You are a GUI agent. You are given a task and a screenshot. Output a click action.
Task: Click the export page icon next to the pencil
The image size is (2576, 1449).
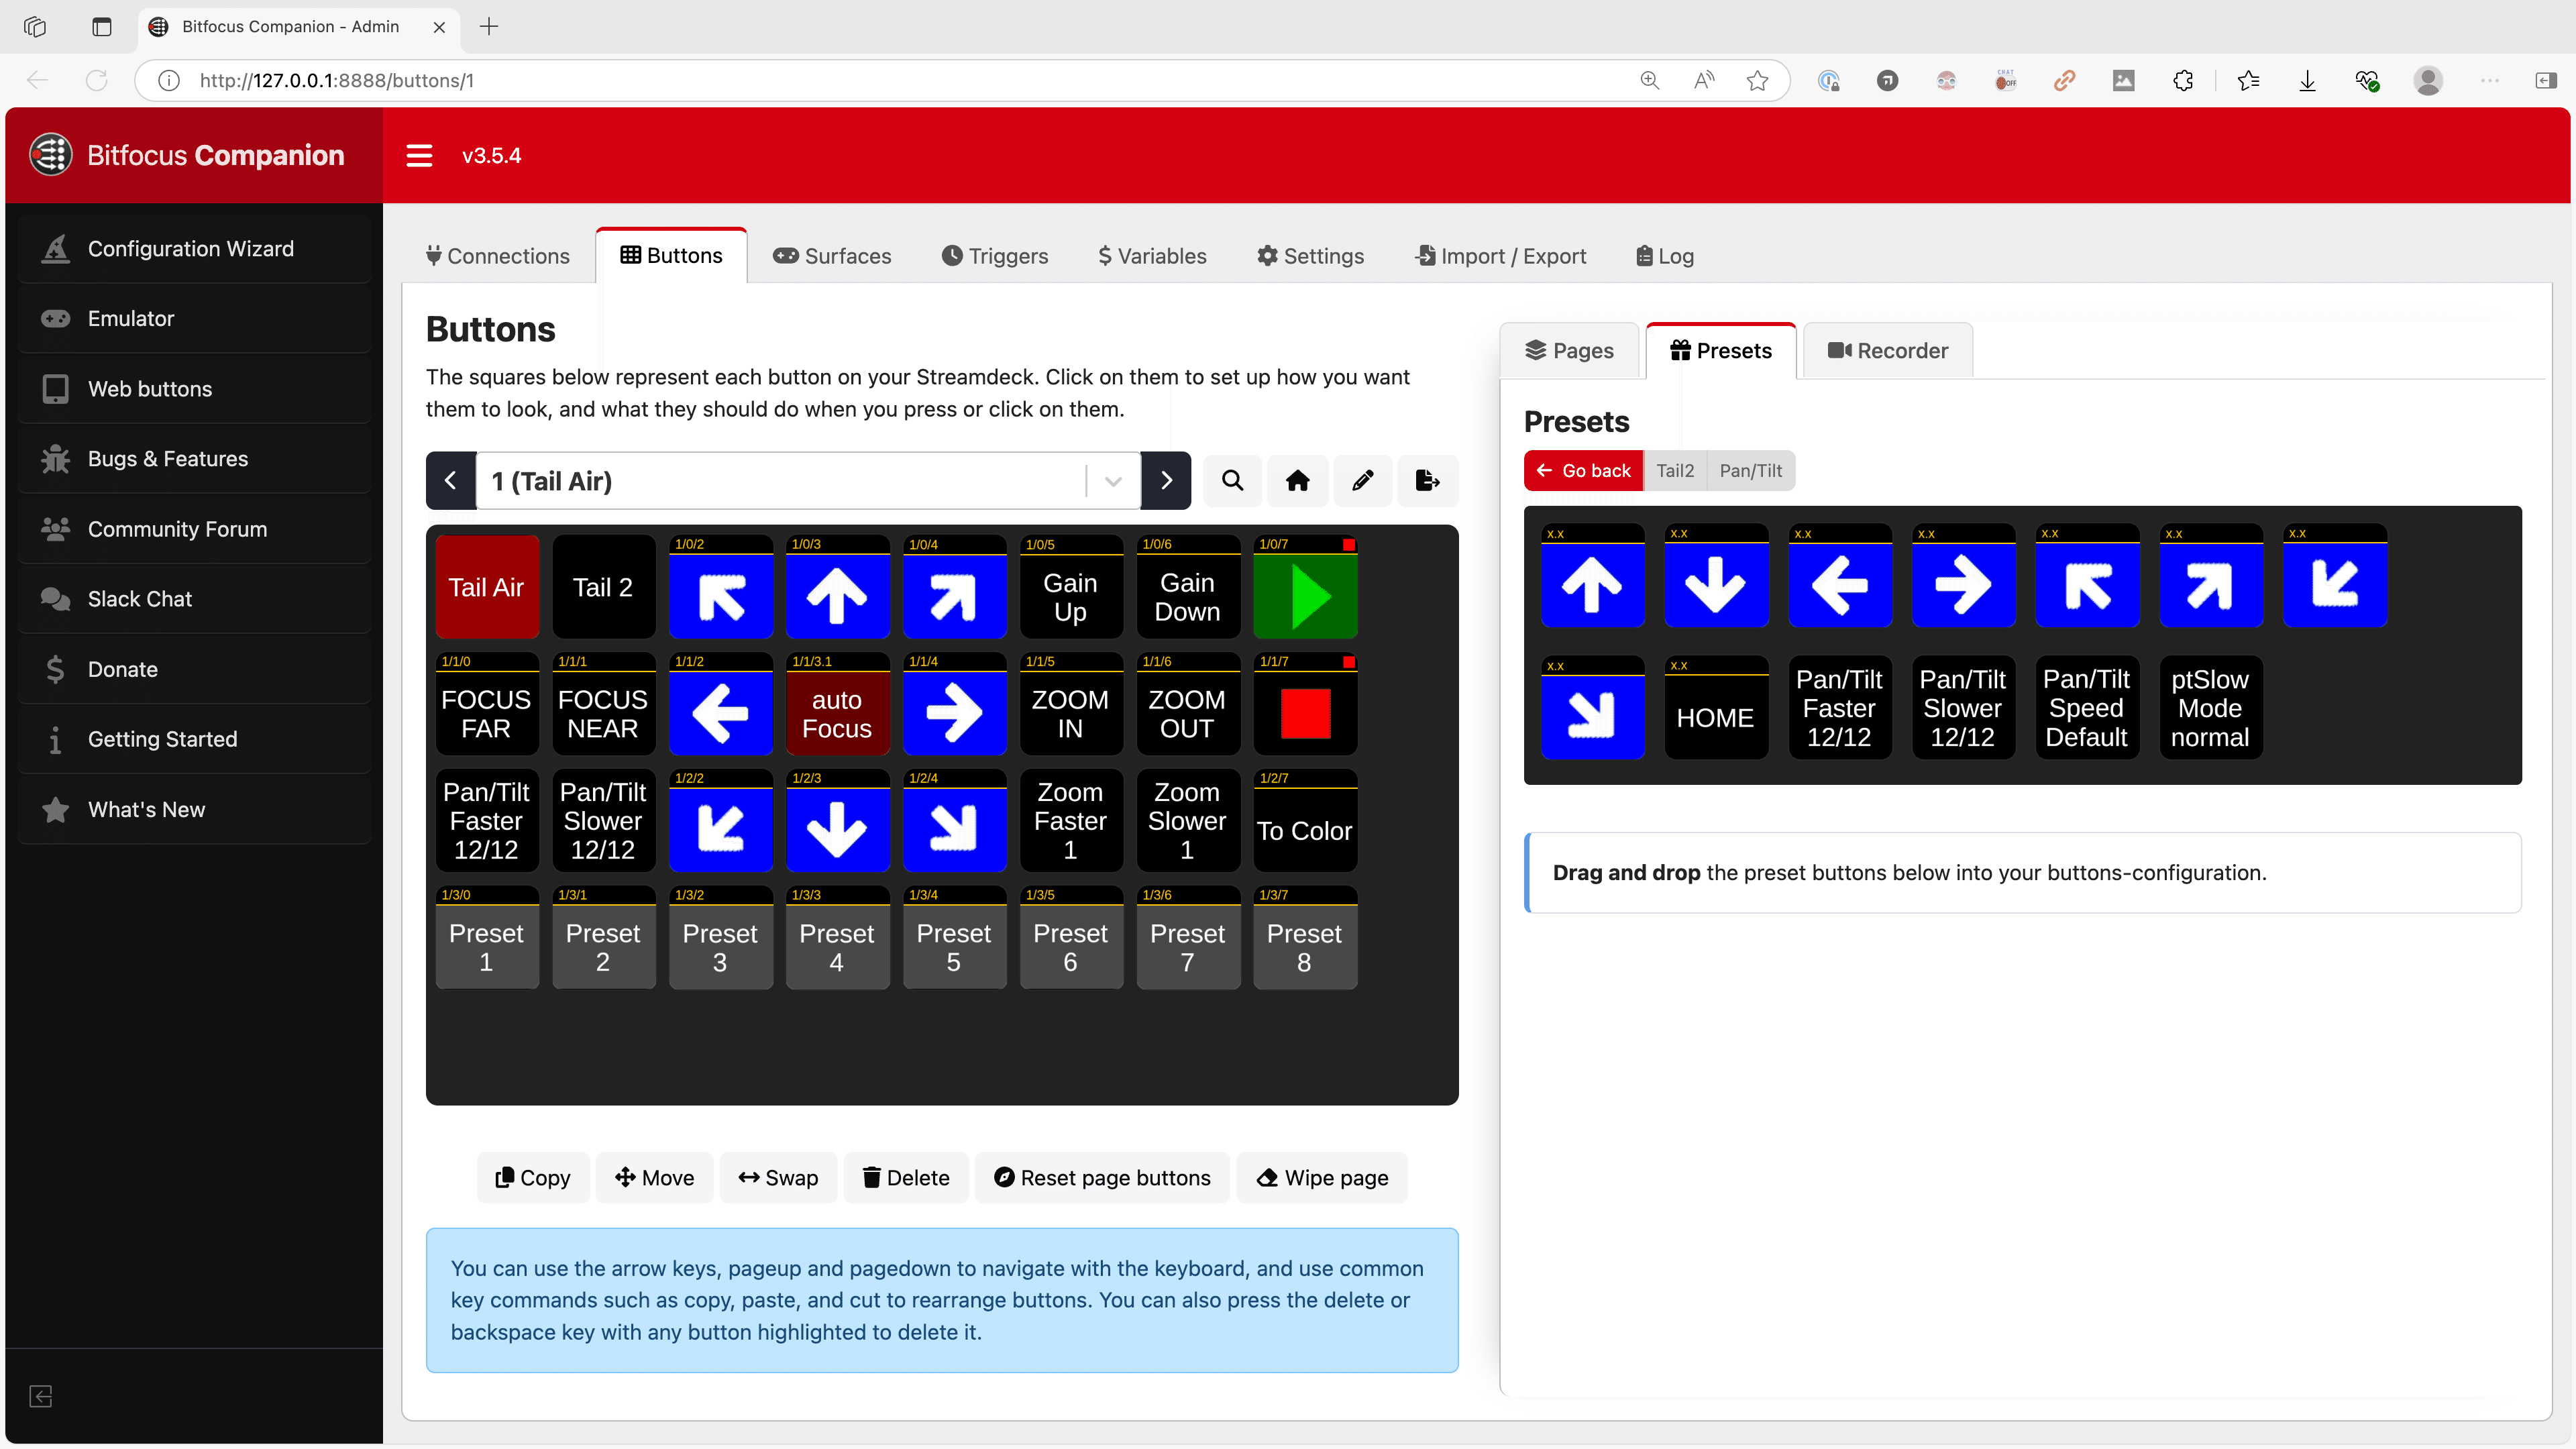(1427, 480)
